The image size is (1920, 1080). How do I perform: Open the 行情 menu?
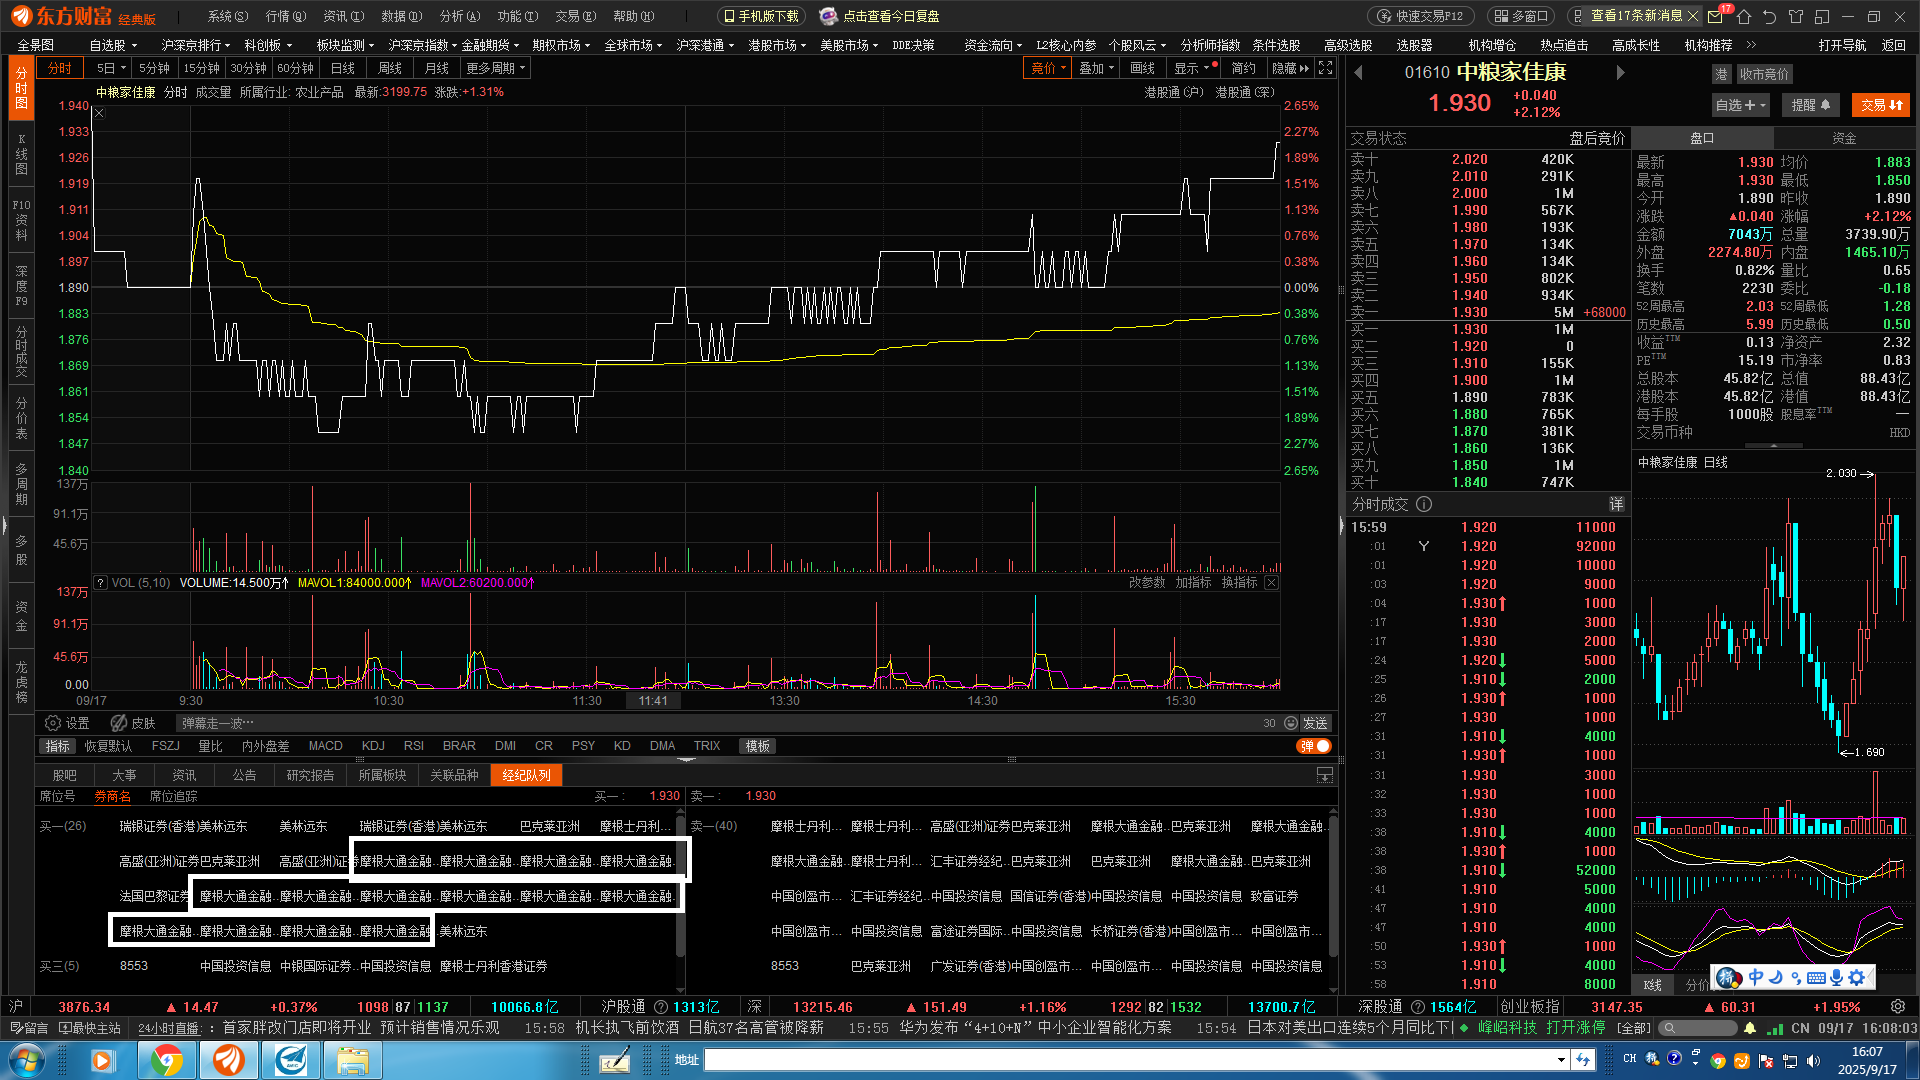tap(285, 16)
